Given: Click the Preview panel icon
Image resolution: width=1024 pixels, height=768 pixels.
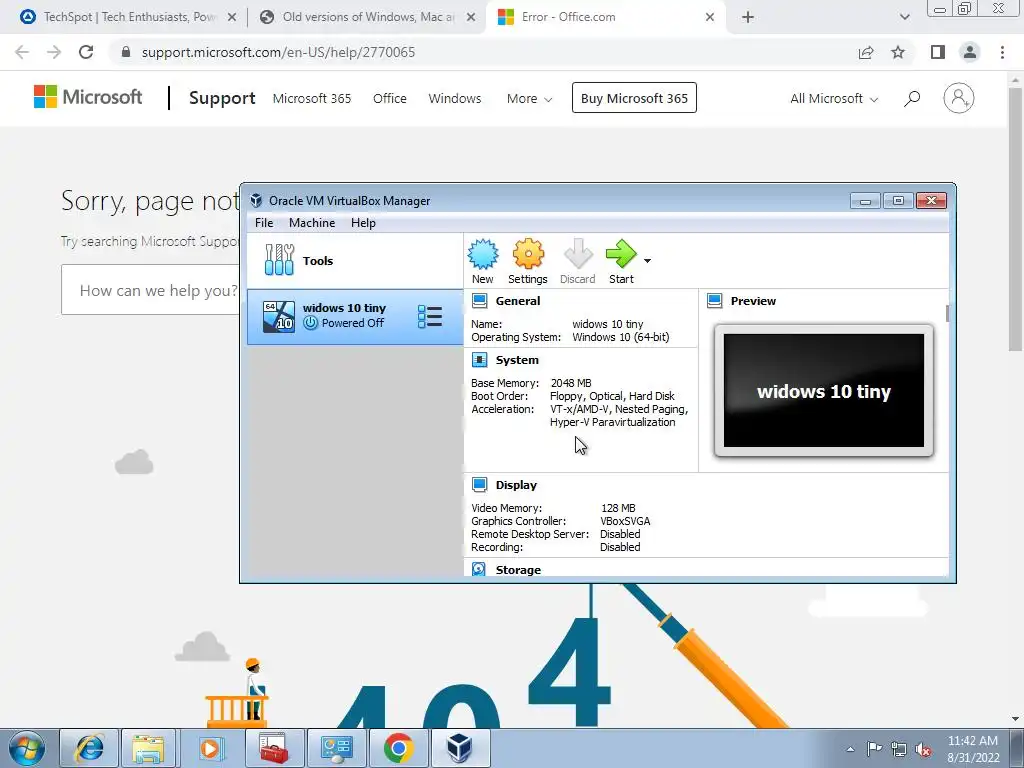Looking at the screenshot, I should [715, 301].
